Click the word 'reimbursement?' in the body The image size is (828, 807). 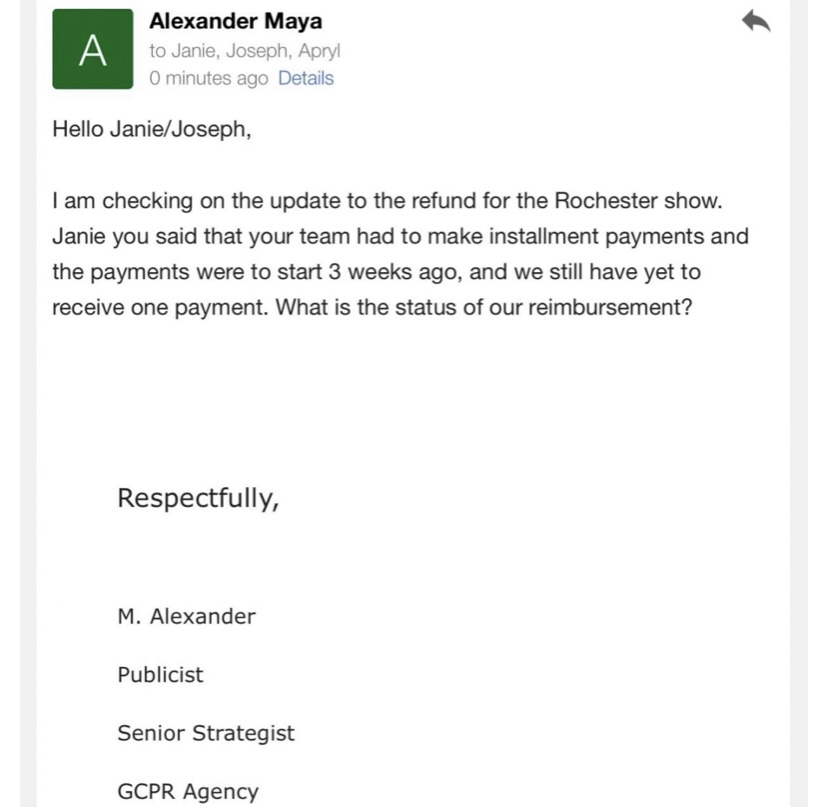(610, 307)
